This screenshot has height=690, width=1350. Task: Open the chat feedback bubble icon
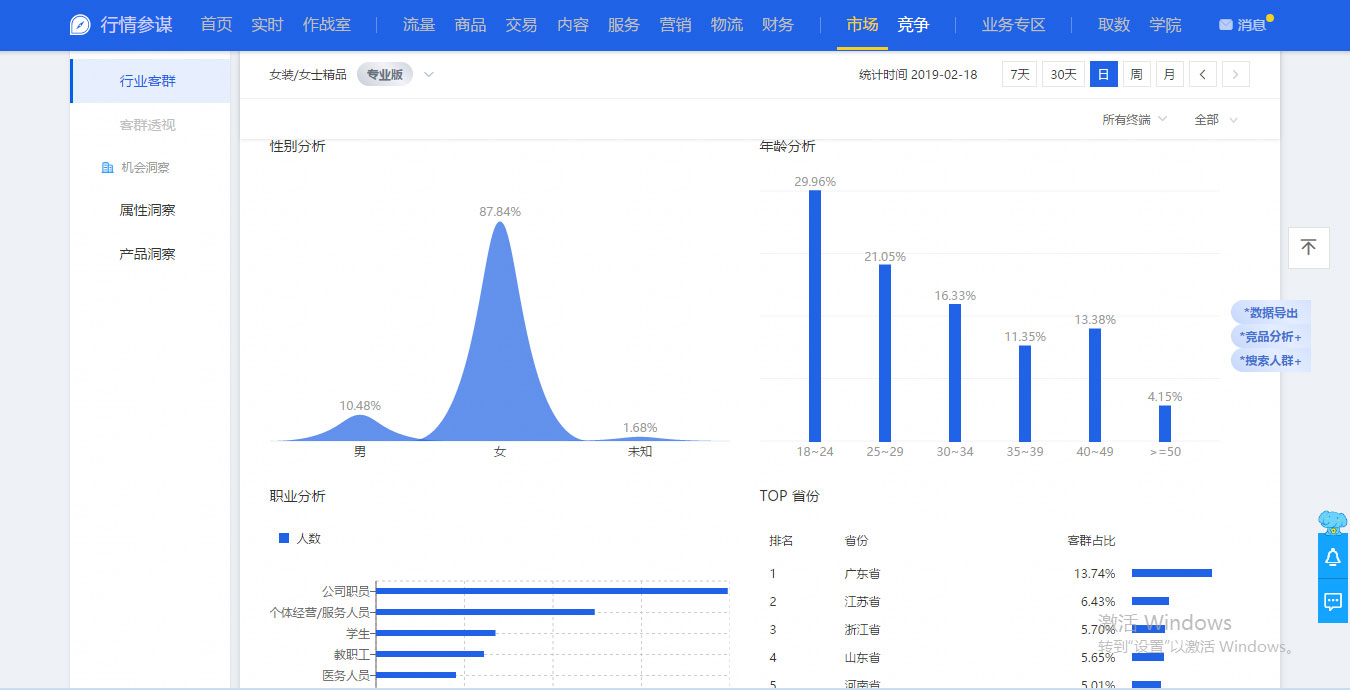[x=1332, y=601]
